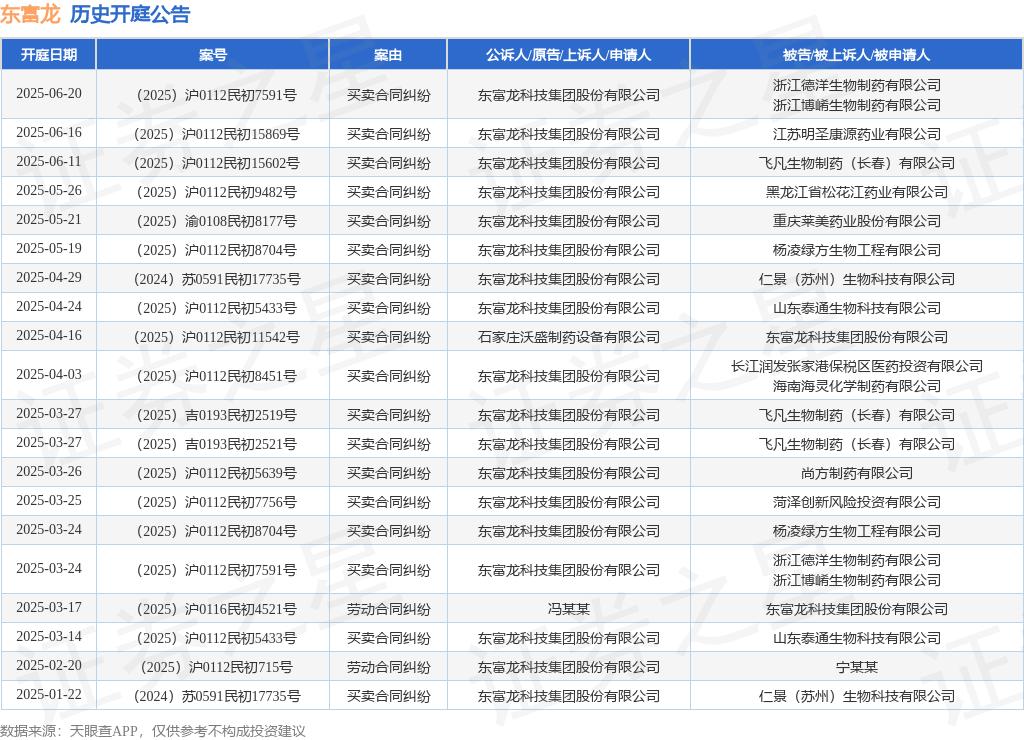Select the date cell 2025-04-29
1024x740 pixels.
tap(49, 278)
